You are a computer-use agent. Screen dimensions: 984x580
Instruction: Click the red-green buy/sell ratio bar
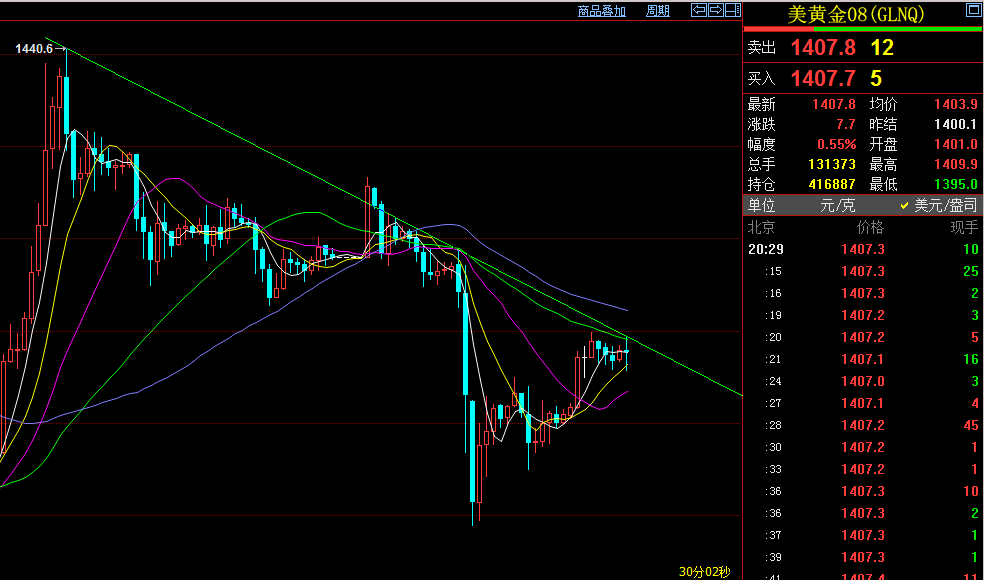[x=863, y=29]
